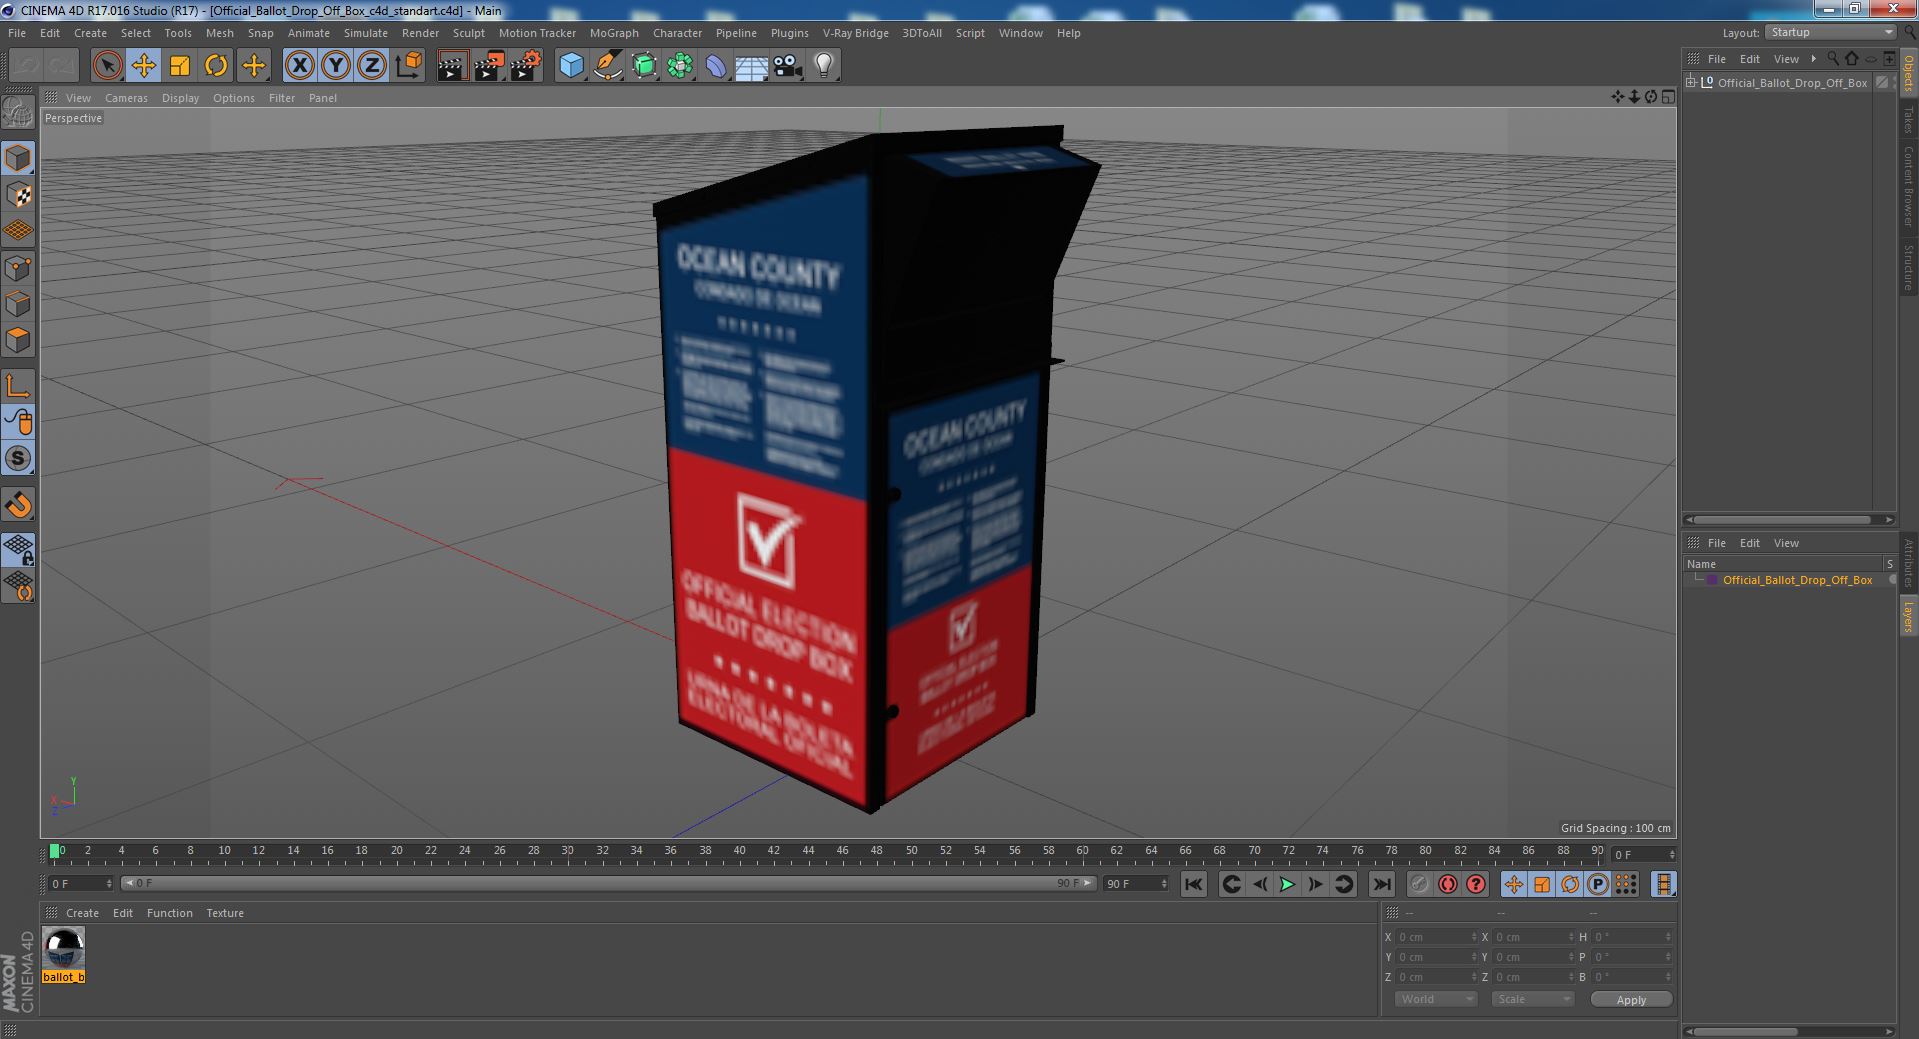Go to start of animation
1919x1039 pixels.
point(1193,884)
